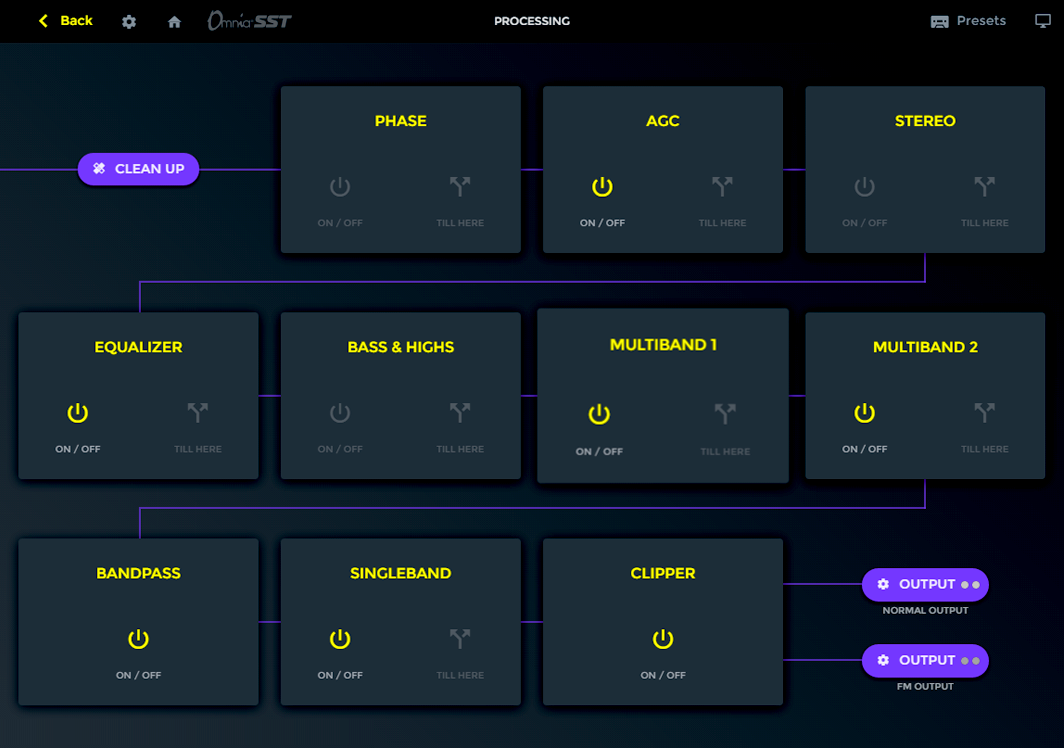This screenshot has width=1064, height=748.
Task: Open the Normal Output settings button
Action: (925, 584)
